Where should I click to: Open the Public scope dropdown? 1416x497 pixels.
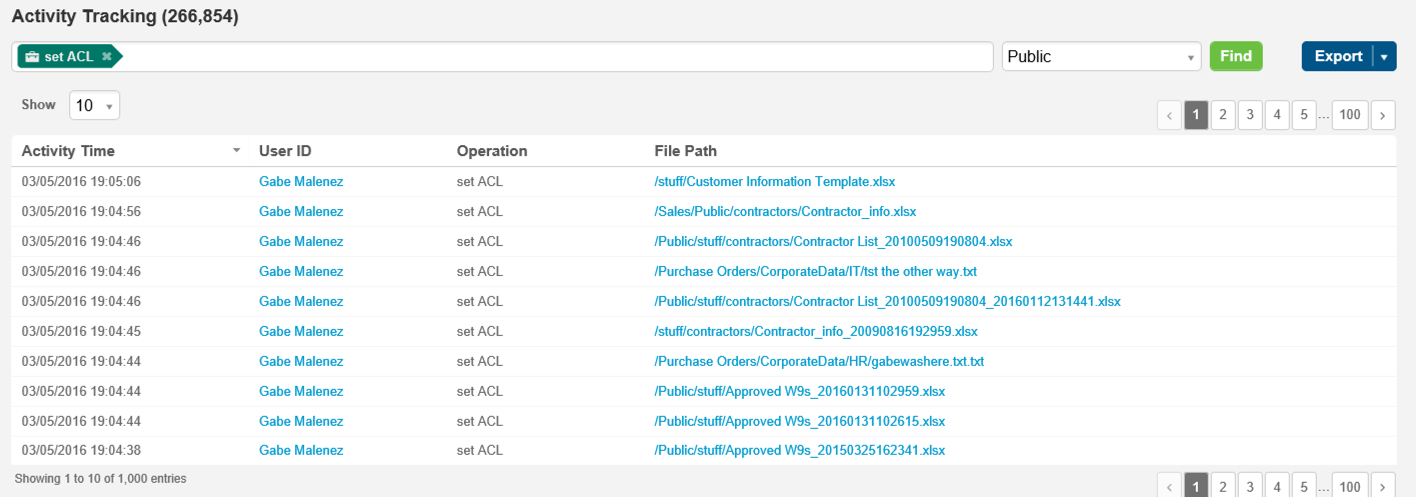1101,57
